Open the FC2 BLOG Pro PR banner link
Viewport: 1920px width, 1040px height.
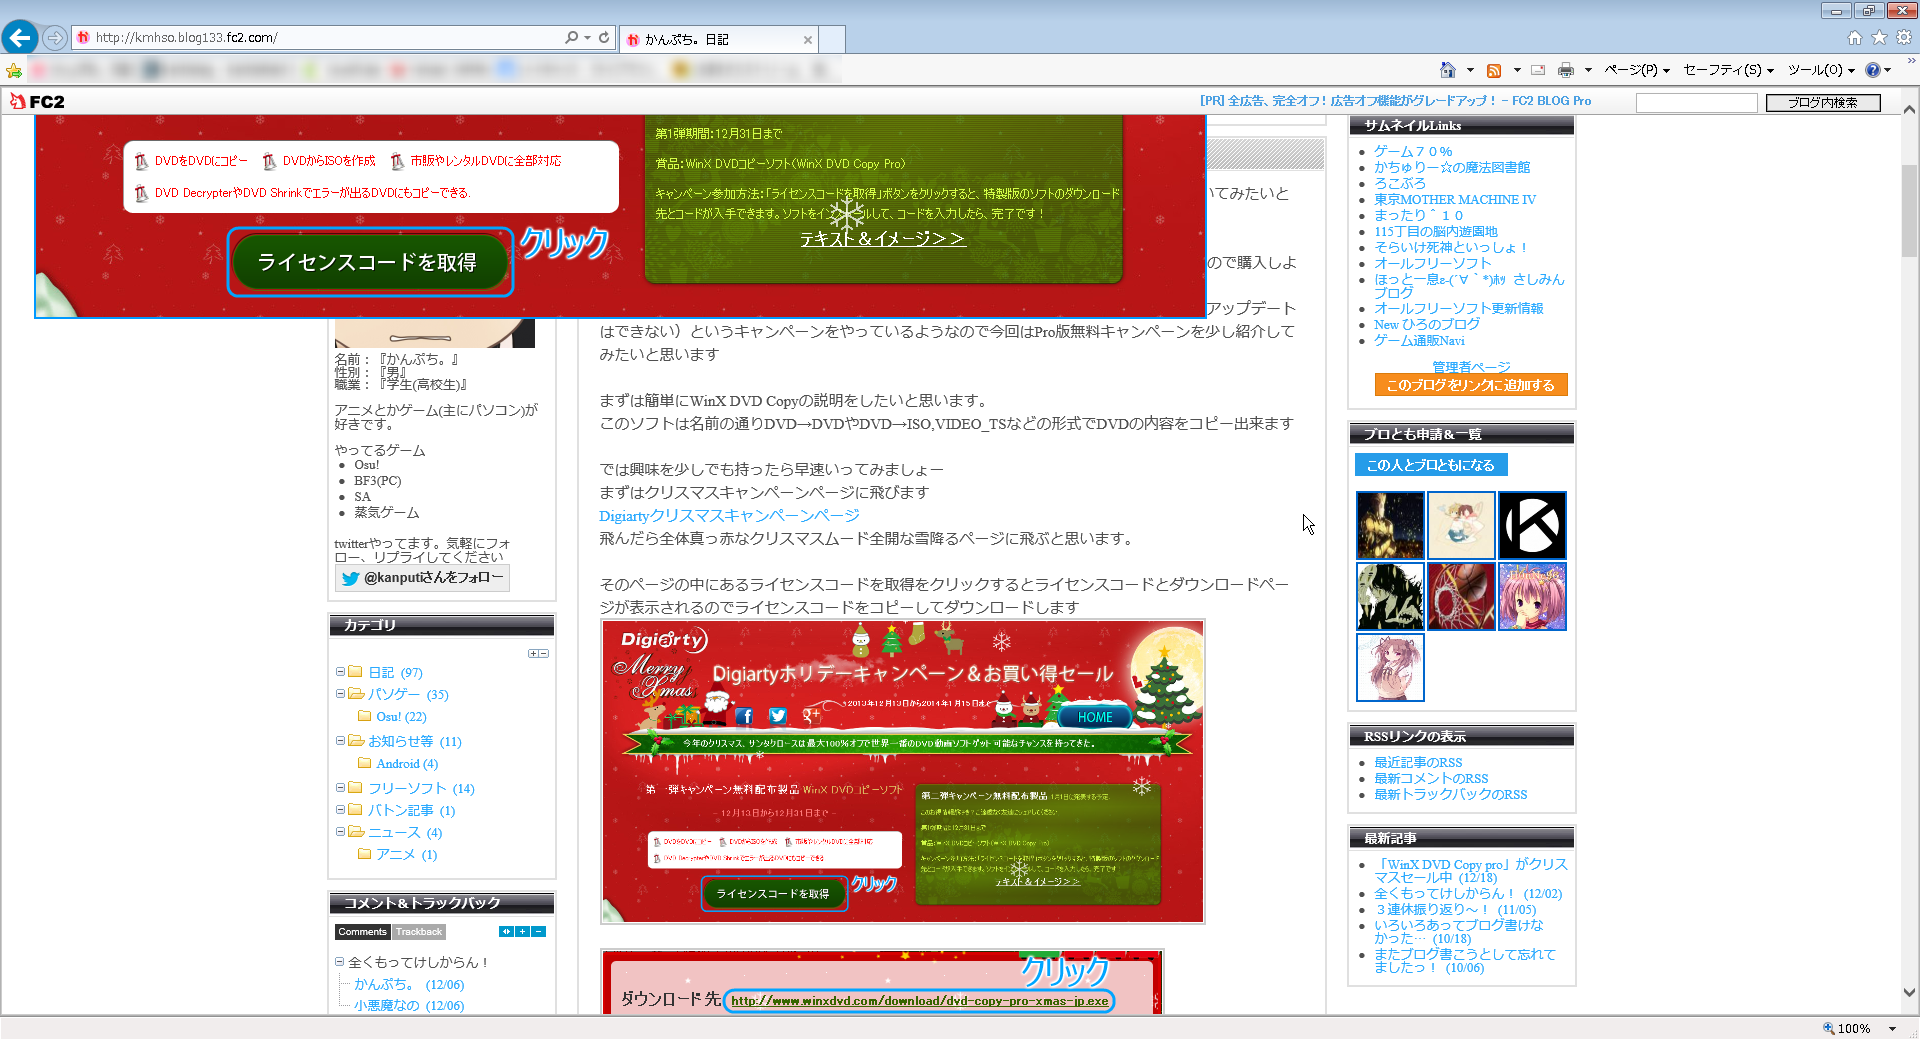coord(1395,101)
